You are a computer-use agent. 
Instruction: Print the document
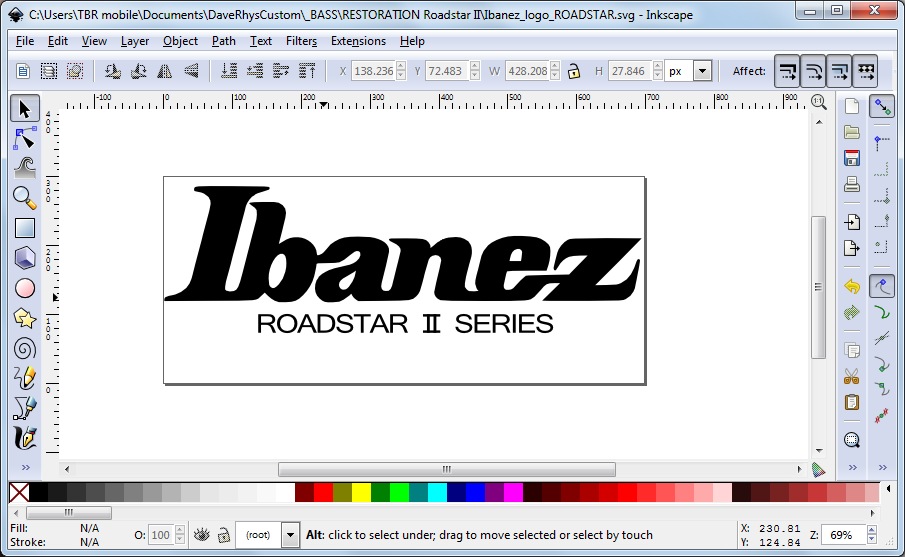(x=852, y=185)
